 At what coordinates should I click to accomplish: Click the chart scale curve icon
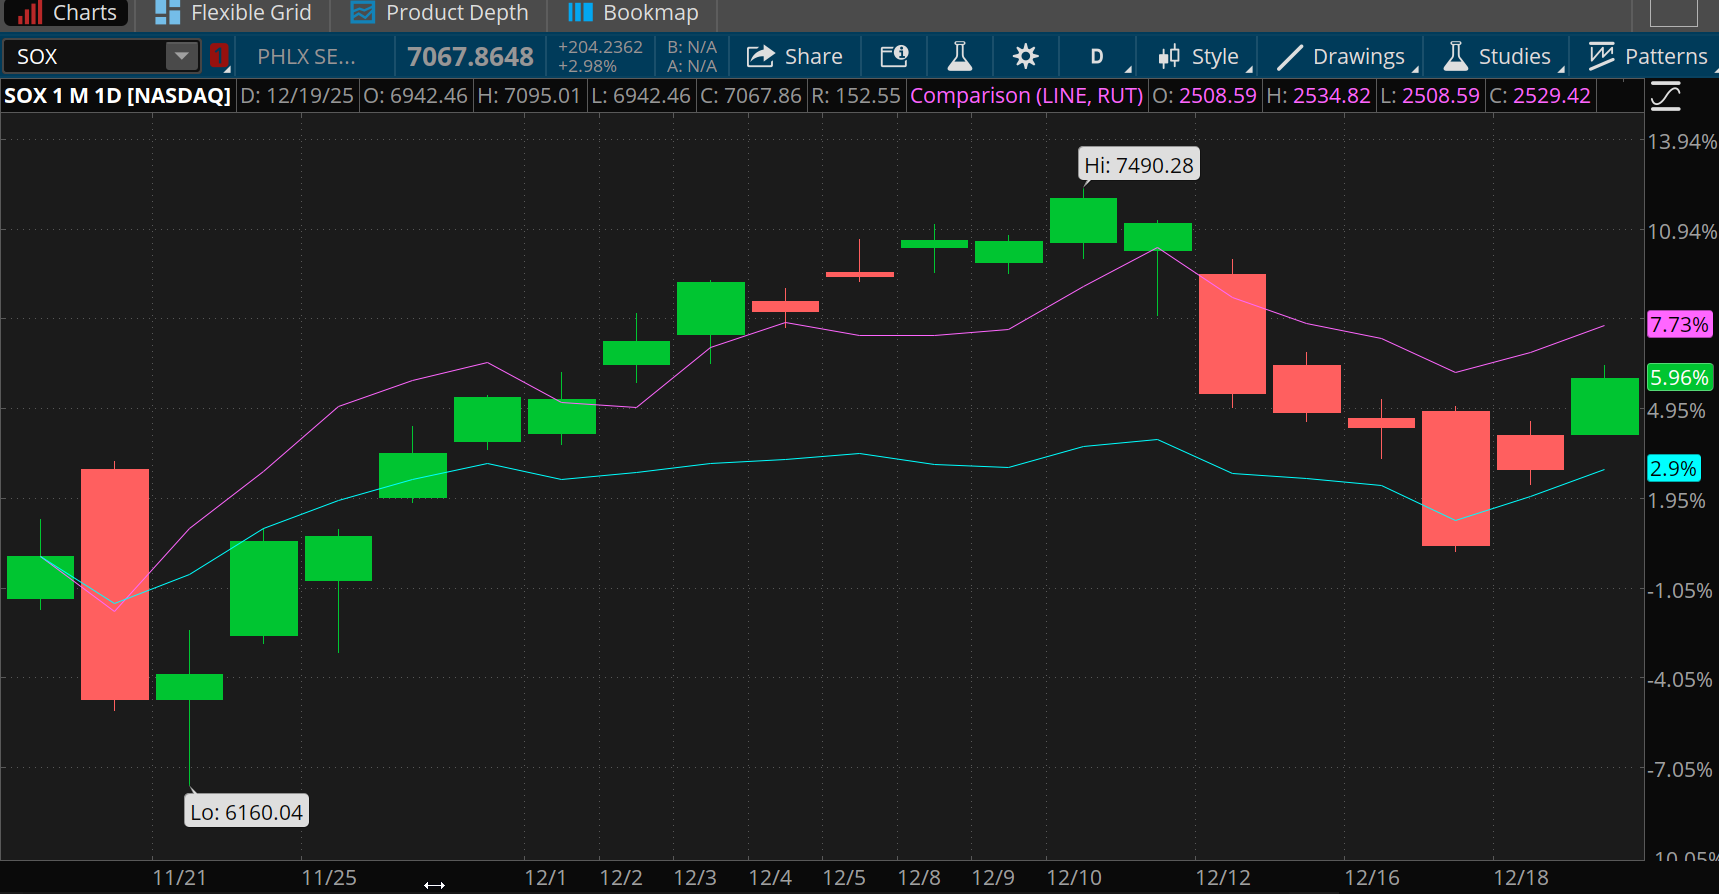(x=1665, y=97)
